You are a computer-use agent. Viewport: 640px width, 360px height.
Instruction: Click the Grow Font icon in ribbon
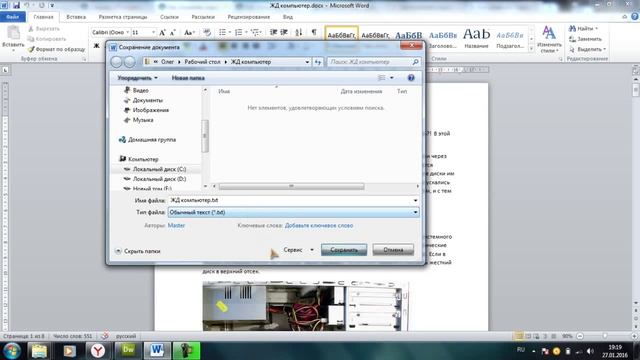point(162,32)
